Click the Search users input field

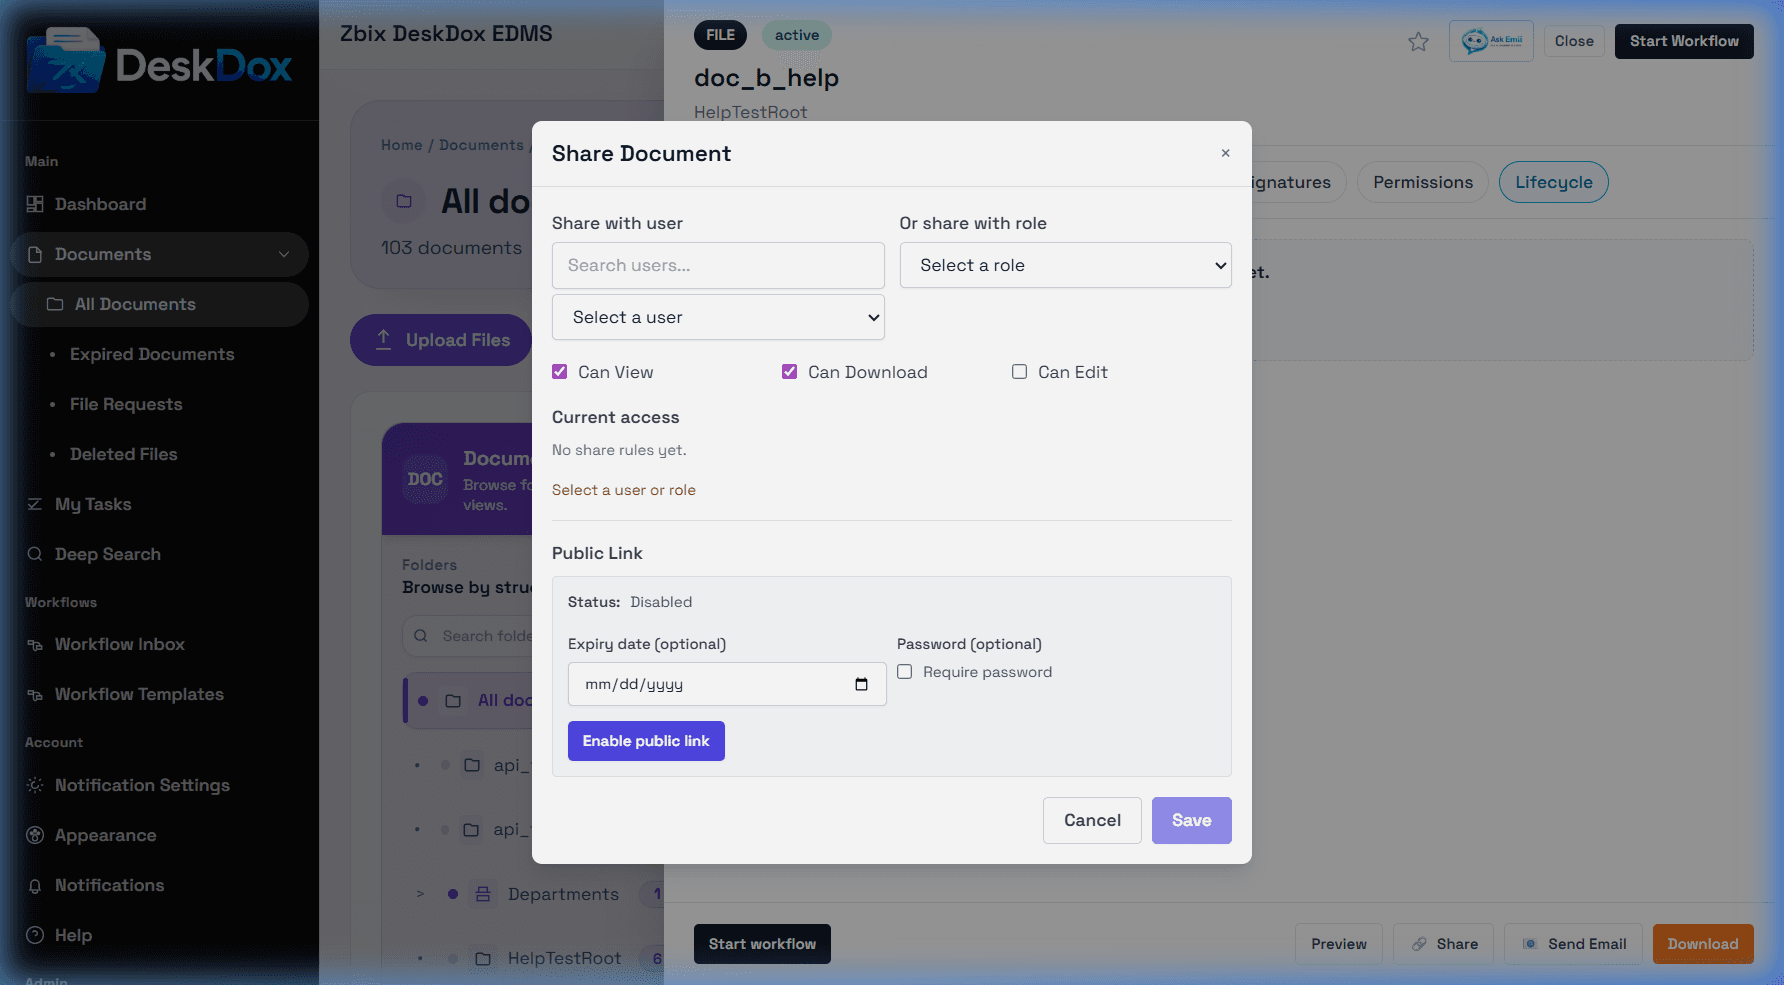[718, 265]
